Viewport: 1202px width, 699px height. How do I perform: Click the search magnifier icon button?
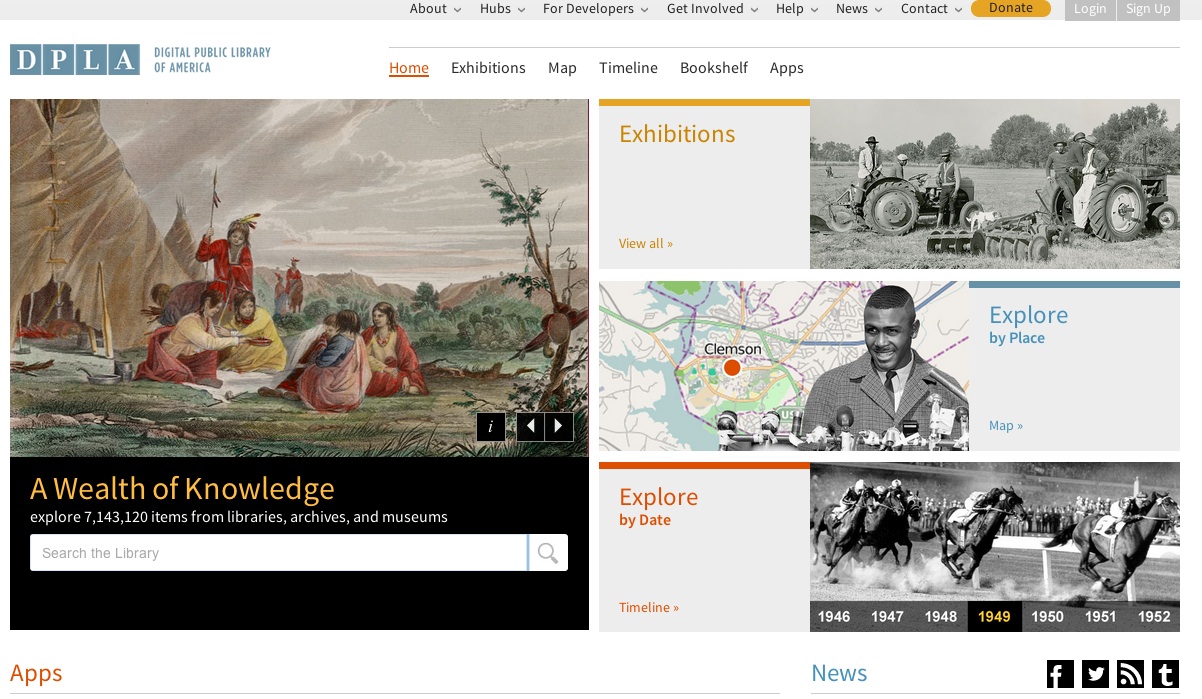[548, 553]
